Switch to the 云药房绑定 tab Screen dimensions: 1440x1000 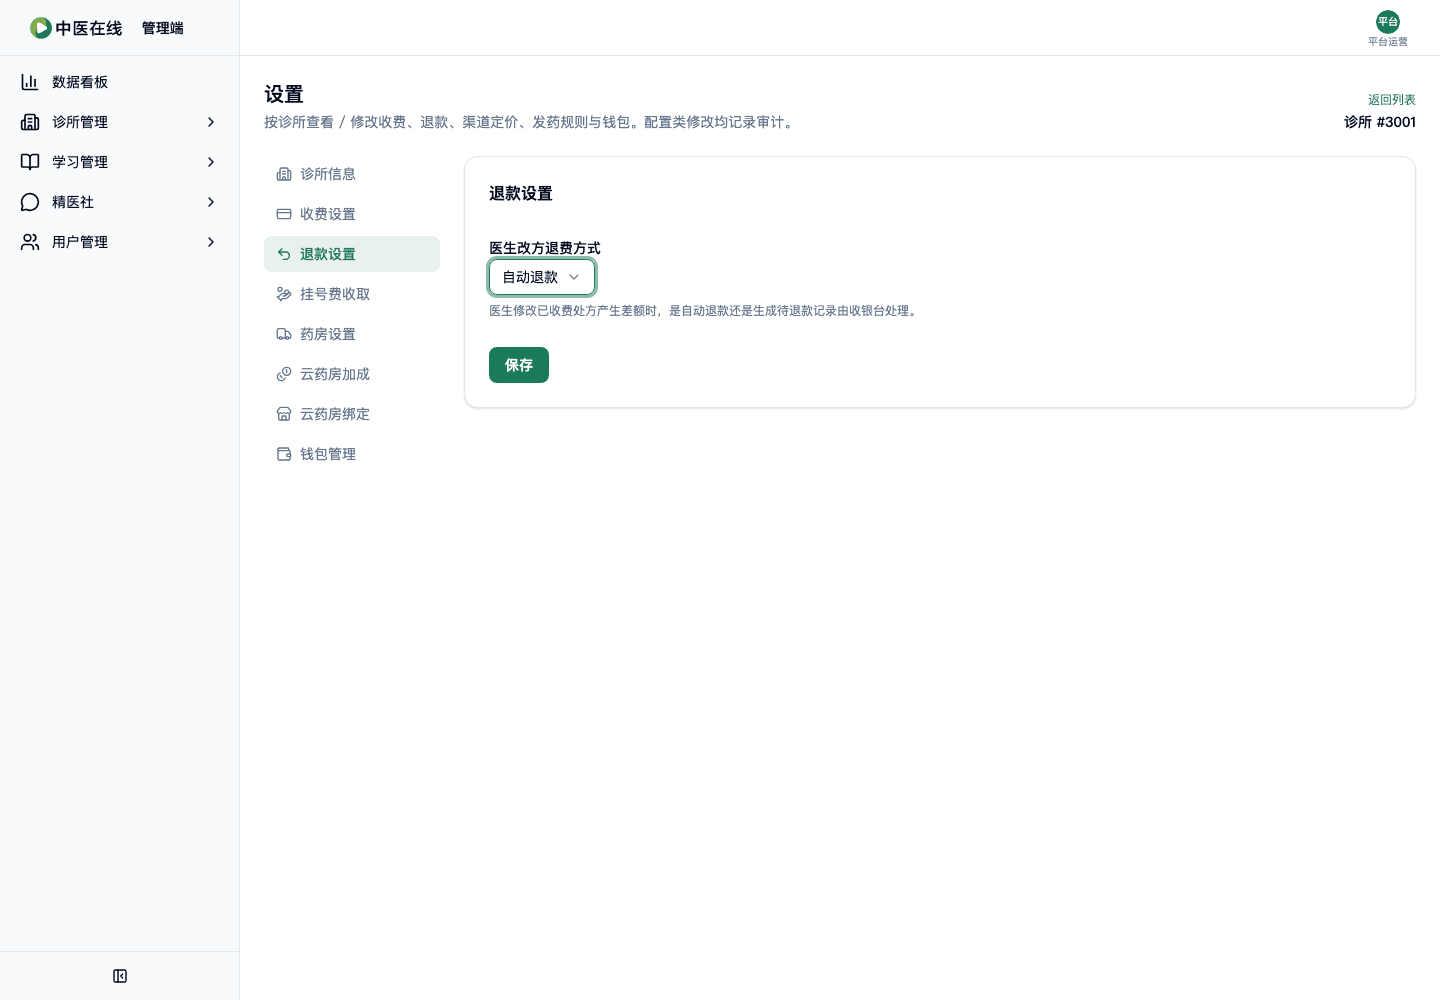click(352, 414)
